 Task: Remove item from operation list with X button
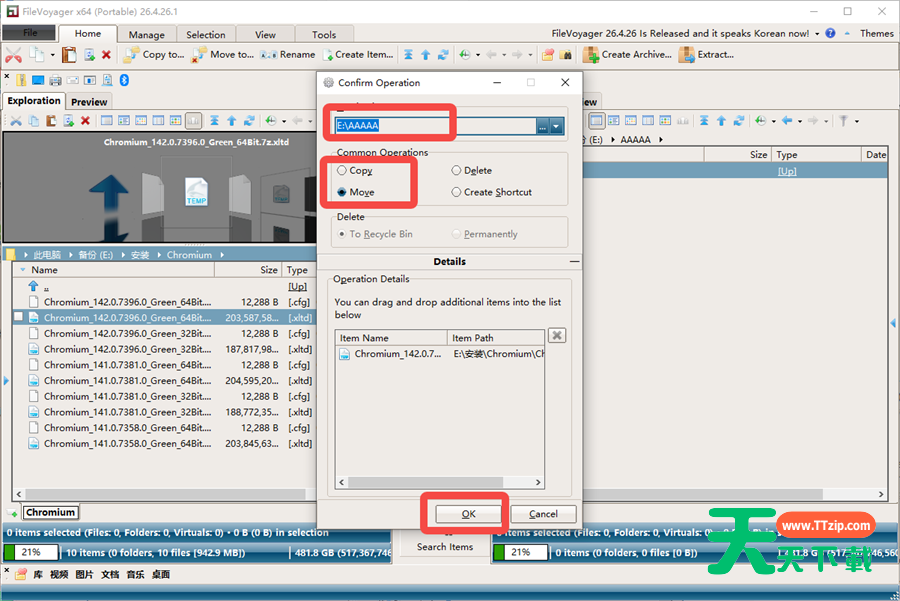pos(557,335)
